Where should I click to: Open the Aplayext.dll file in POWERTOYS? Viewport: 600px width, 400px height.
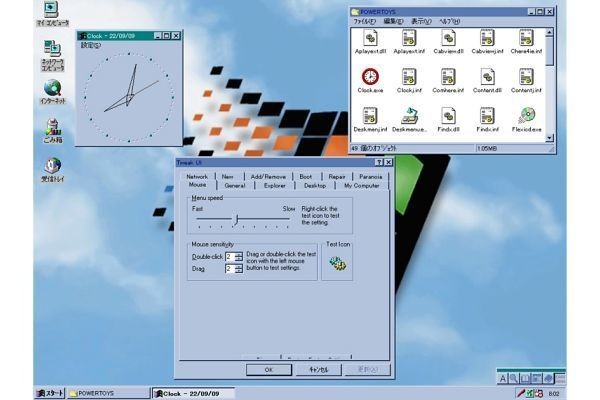[370, 39]
